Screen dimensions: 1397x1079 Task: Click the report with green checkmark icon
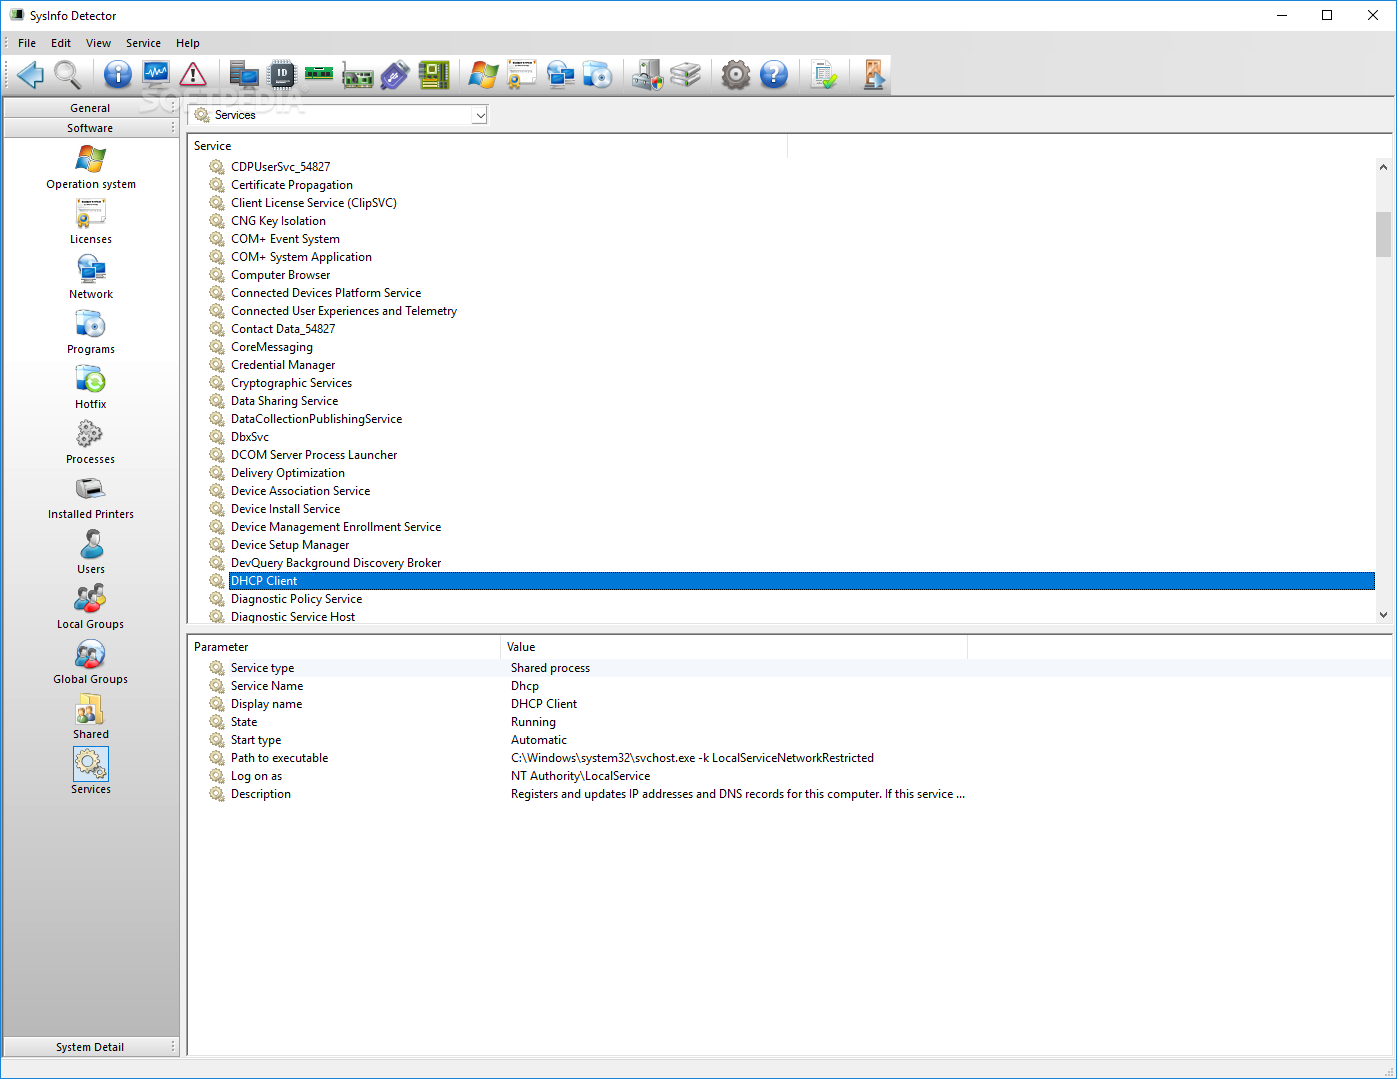point(824,74)
